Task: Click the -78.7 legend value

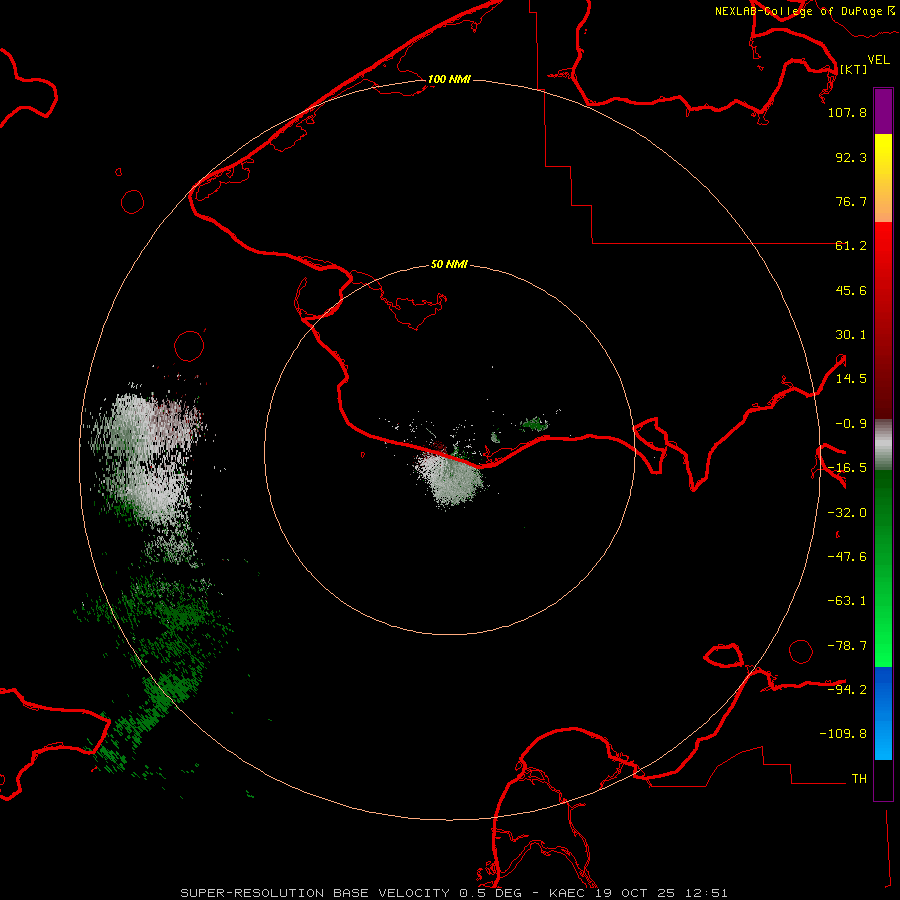Action: 847,646
